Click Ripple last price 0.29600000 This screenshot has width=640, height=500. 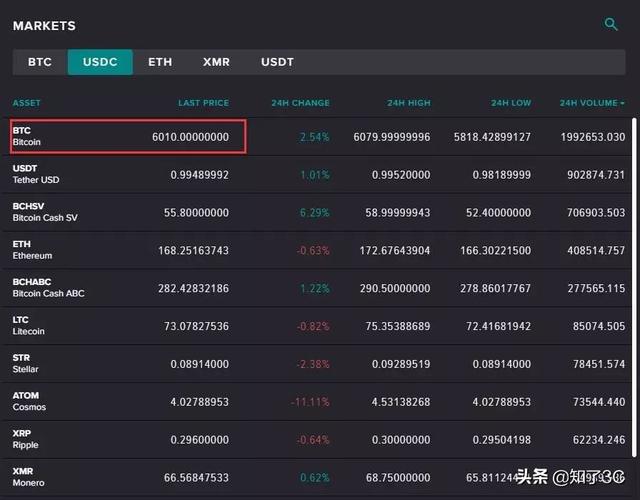200,440
